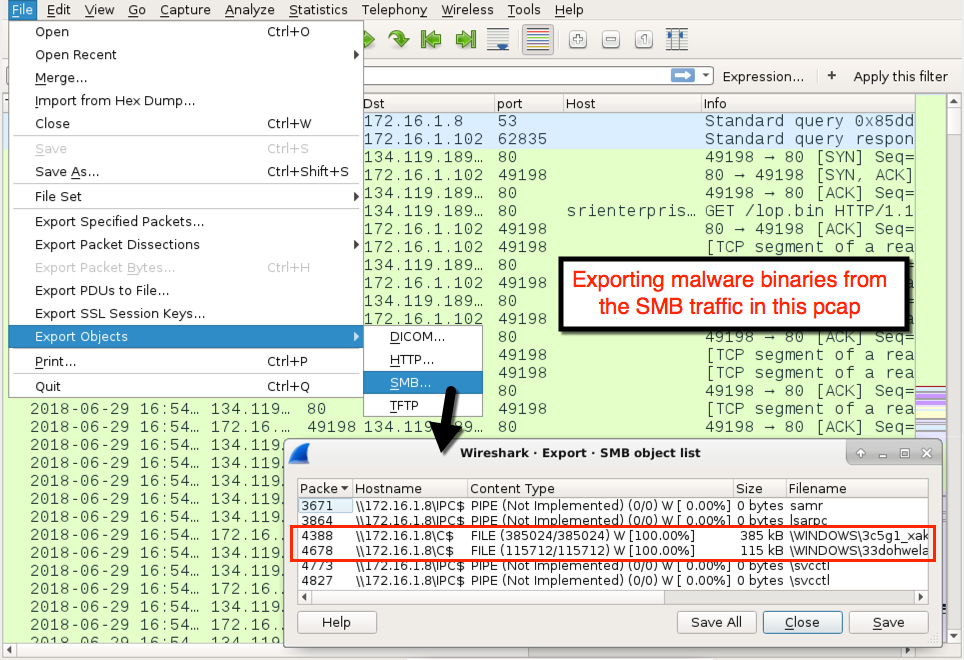
Task: Click the Close button in SMB dialog
Action: tap(802, 623)
